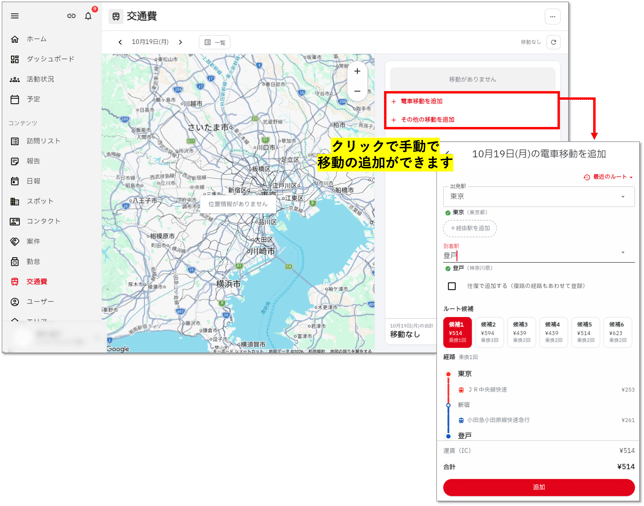
Task: Click the three-dot more options button
Action: [x=552, y=17]
